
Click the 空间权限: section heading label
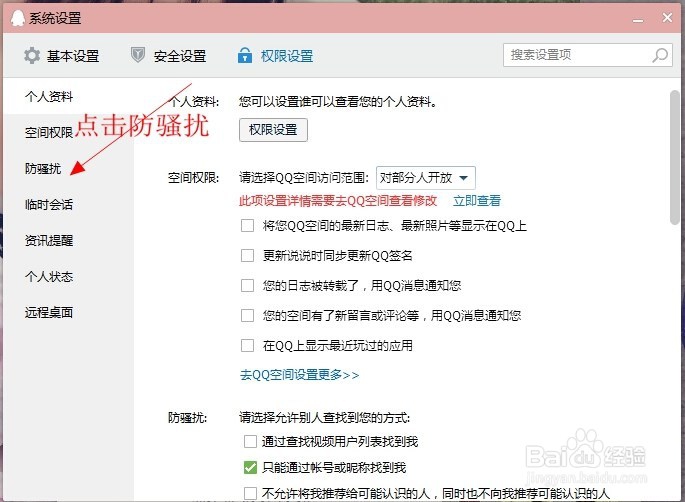pyautogui.click(x=194, y=178)
